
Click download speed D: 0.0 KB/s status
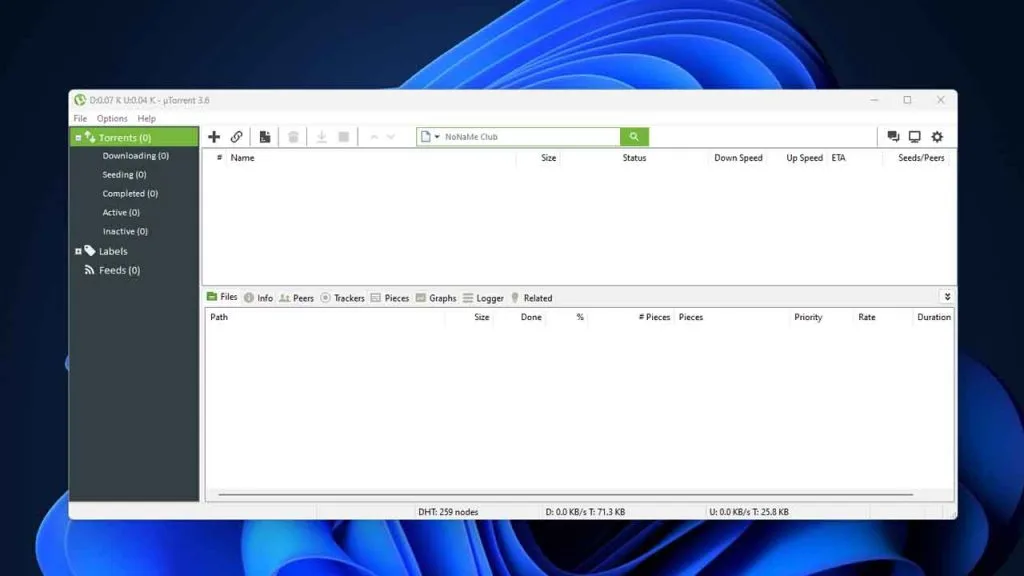pos(585,512)
